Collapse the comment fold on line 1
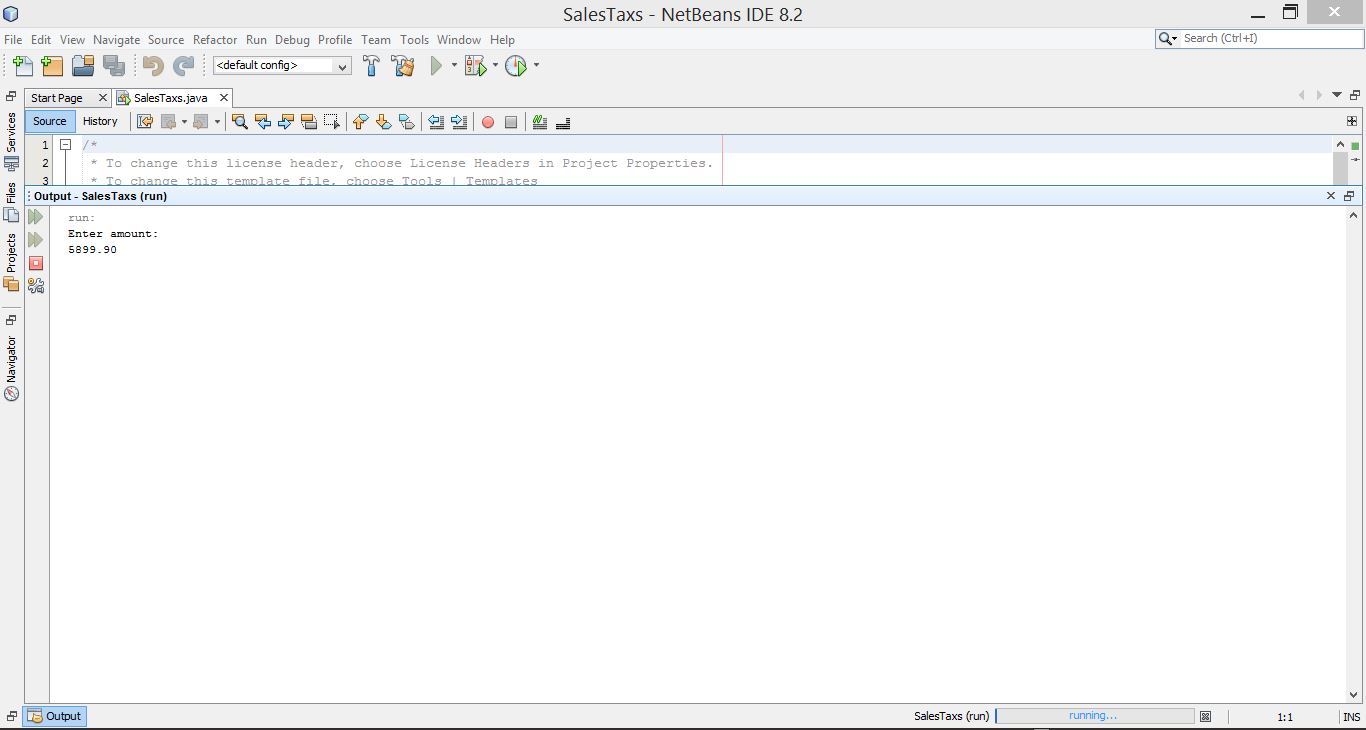The height and width of the screenshot is (730, 1366). click(x=65, y=145)
